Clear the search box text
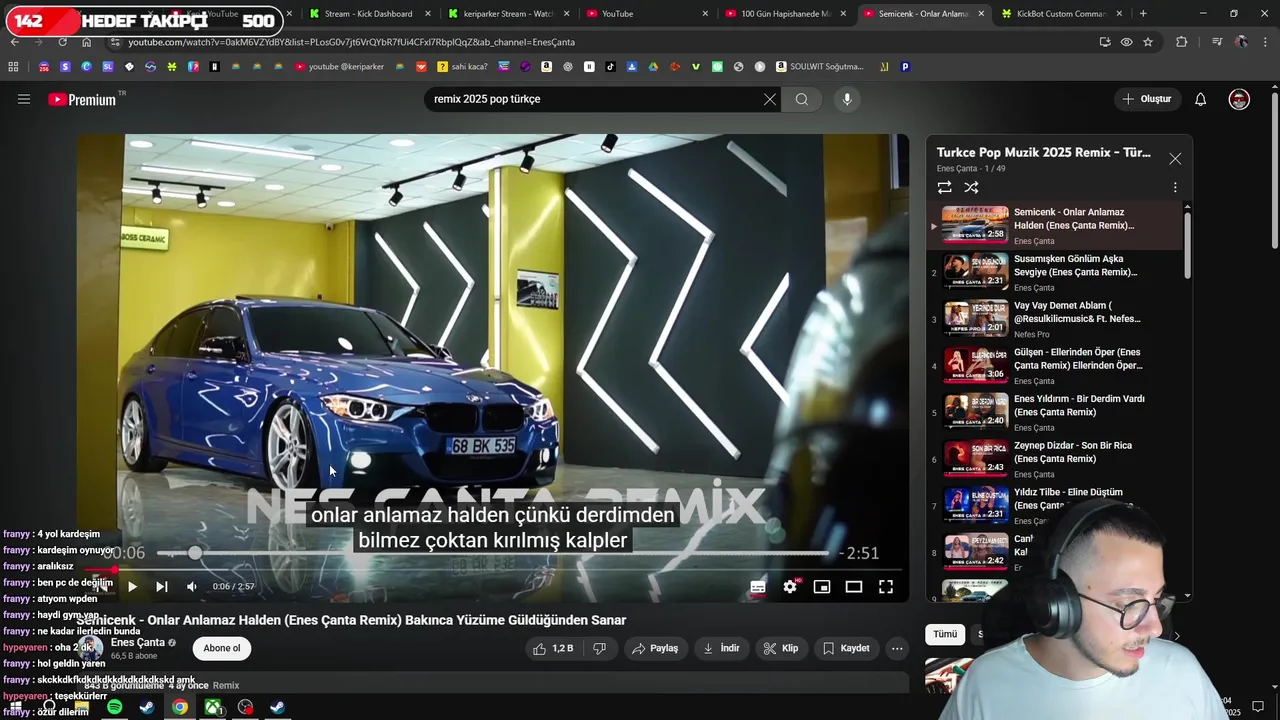This screenshot has height=720, width=1280. coord(769,99)
